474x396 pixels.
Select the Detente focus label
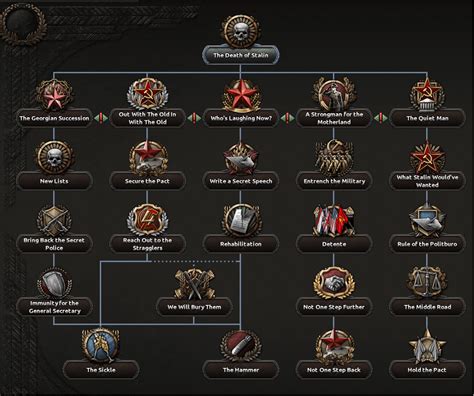(334, 244)
